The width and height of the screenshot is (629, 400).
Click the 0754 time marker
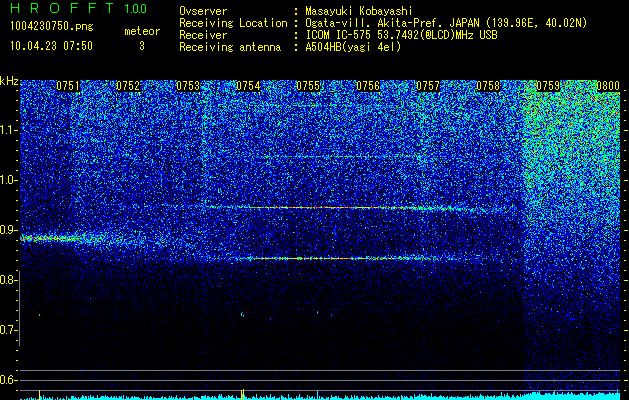coord(248,86)
